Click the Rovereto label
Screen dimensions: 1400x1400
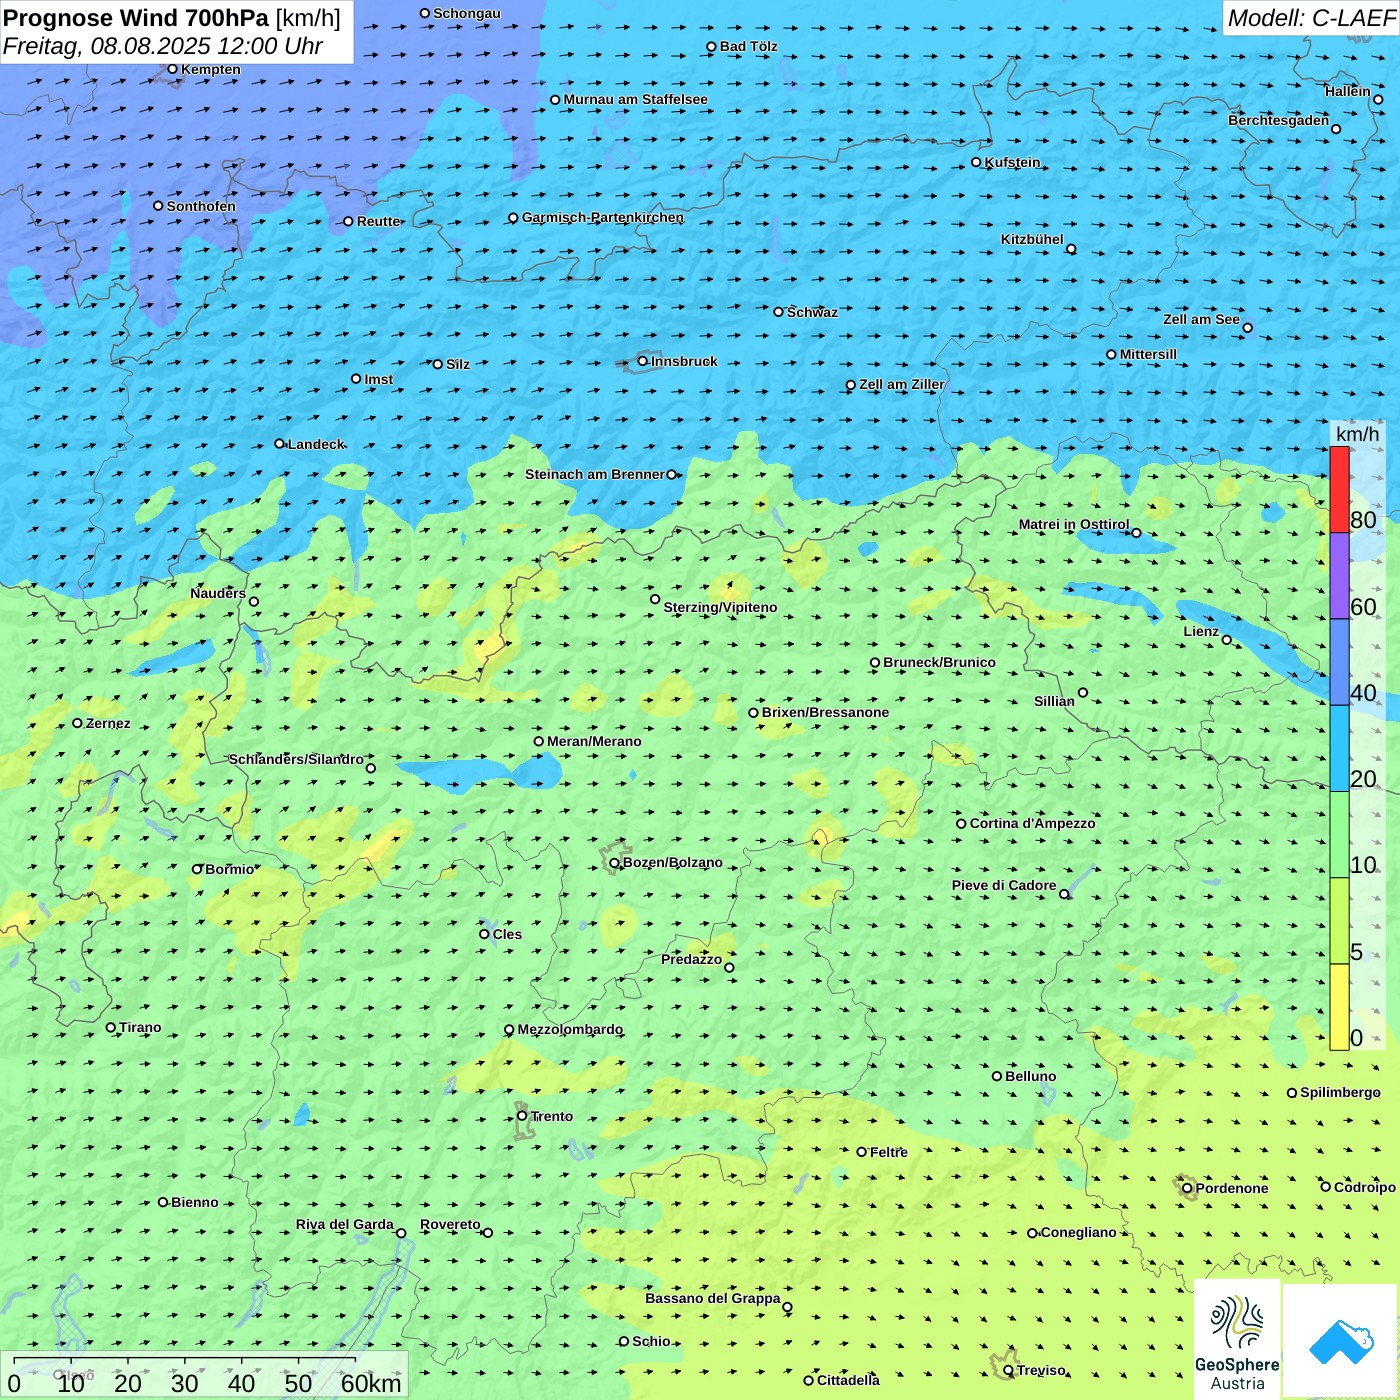[450, 1224]
